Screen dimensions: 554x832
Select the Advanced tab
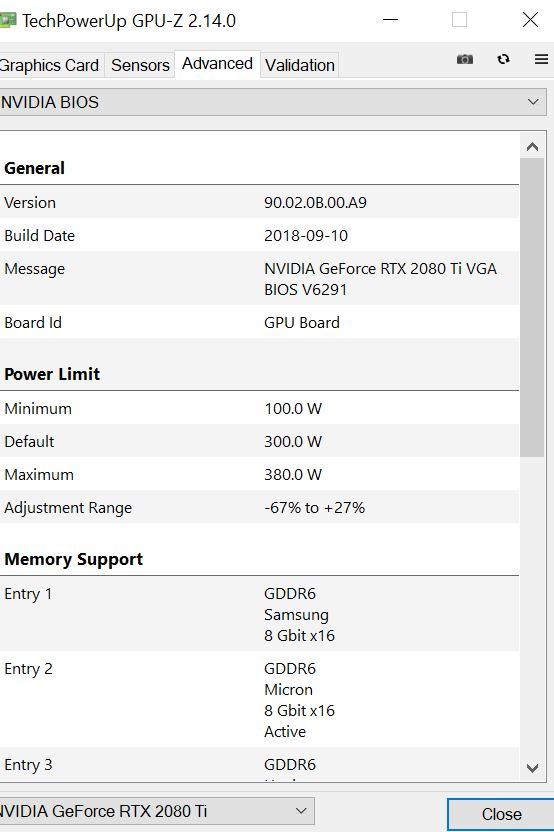218,64
